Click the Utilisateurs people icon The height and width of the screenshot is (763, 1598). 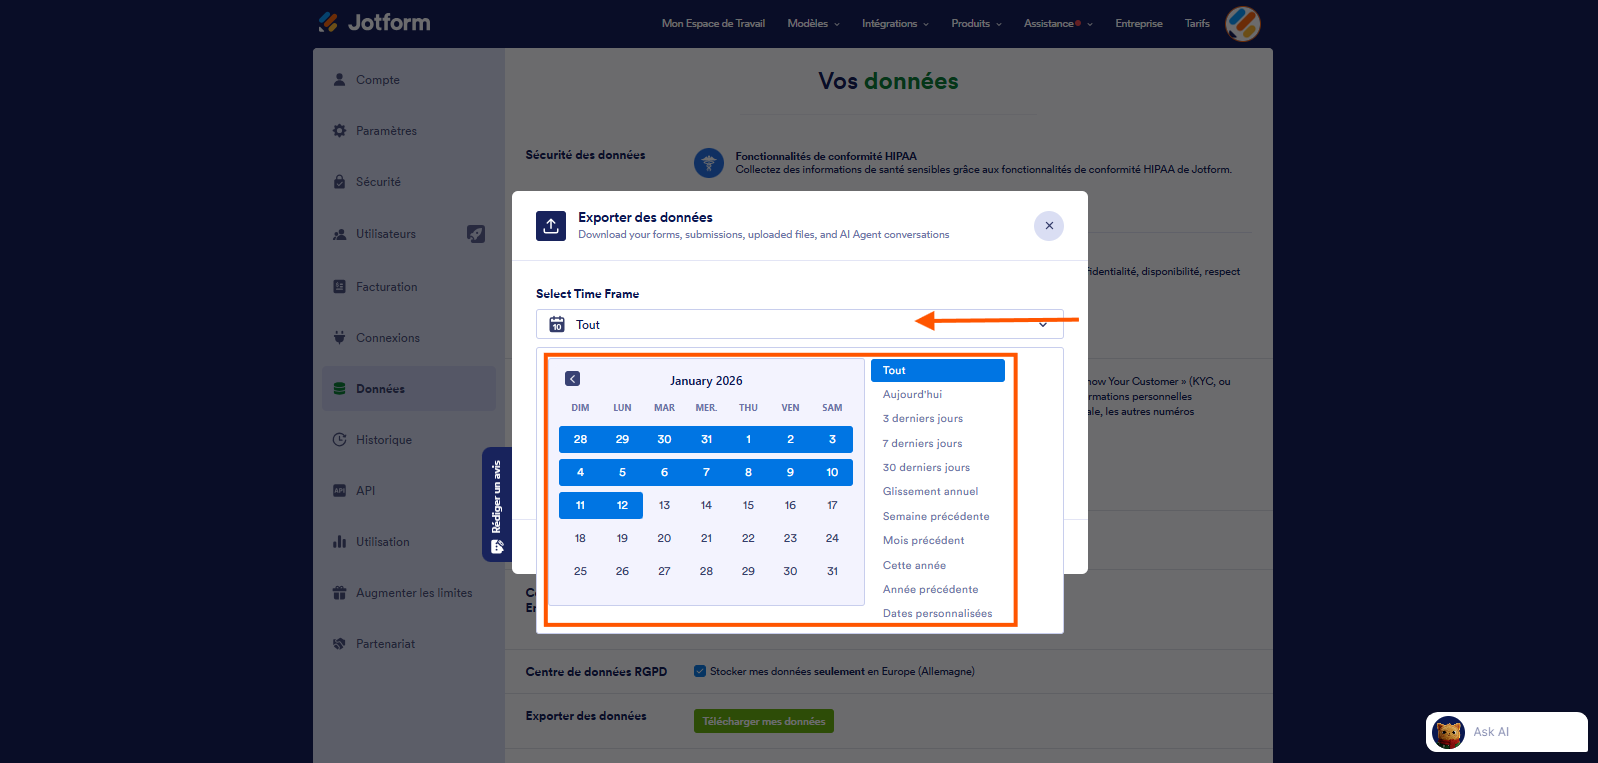[x=339, y=234]
